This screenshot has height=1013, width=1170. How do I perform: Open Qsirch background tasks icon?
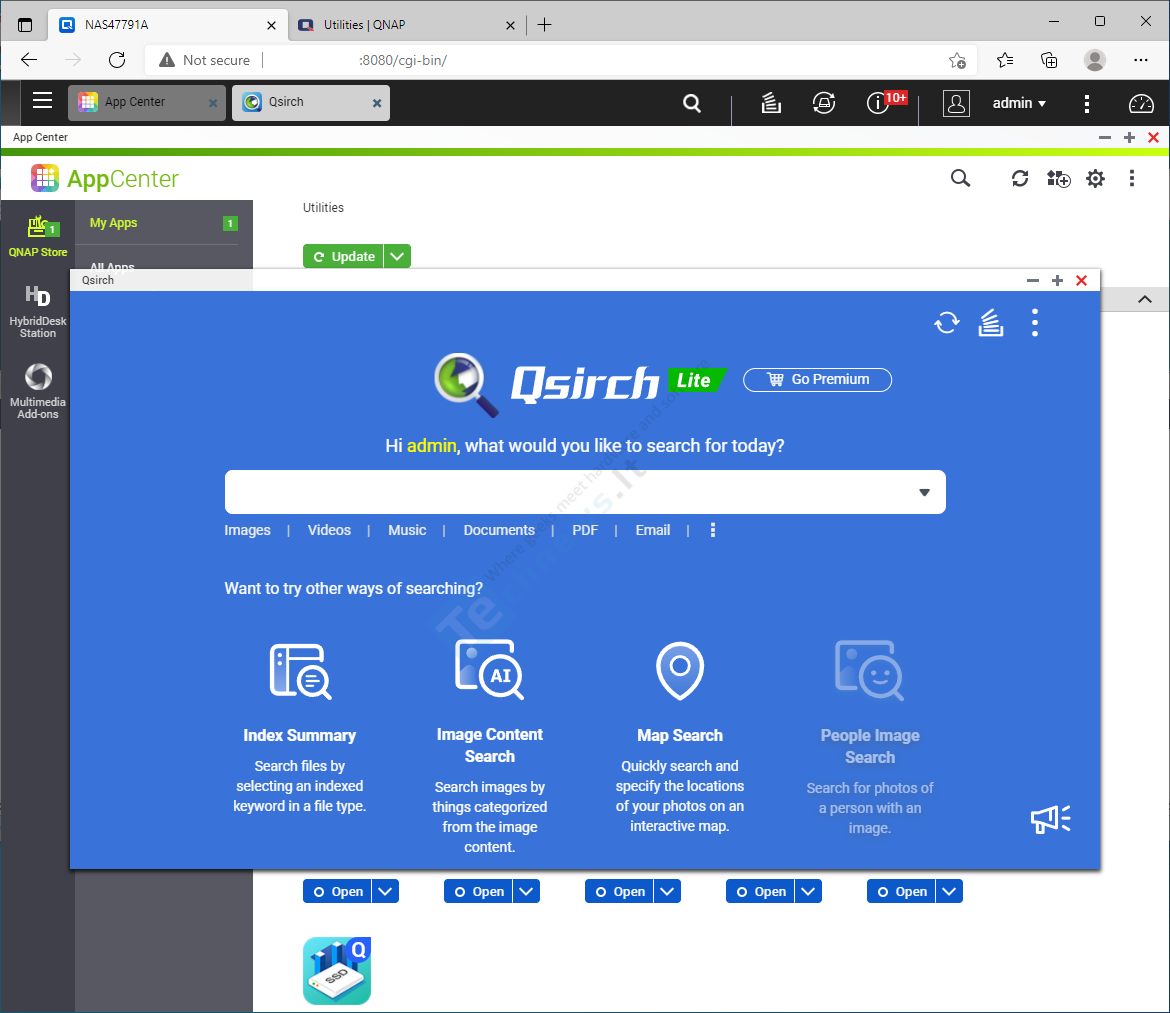tap(991, 322)
